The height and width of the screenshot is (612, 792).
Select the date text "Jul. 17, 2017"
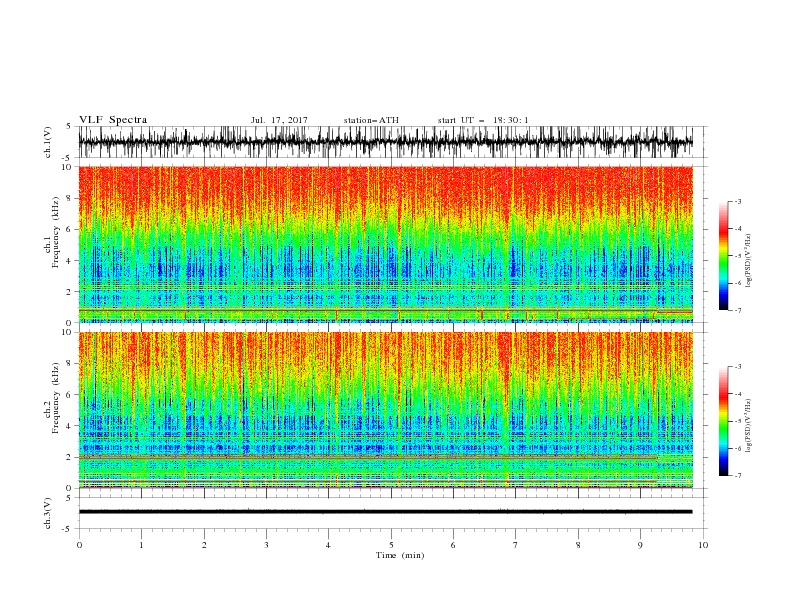279,120
